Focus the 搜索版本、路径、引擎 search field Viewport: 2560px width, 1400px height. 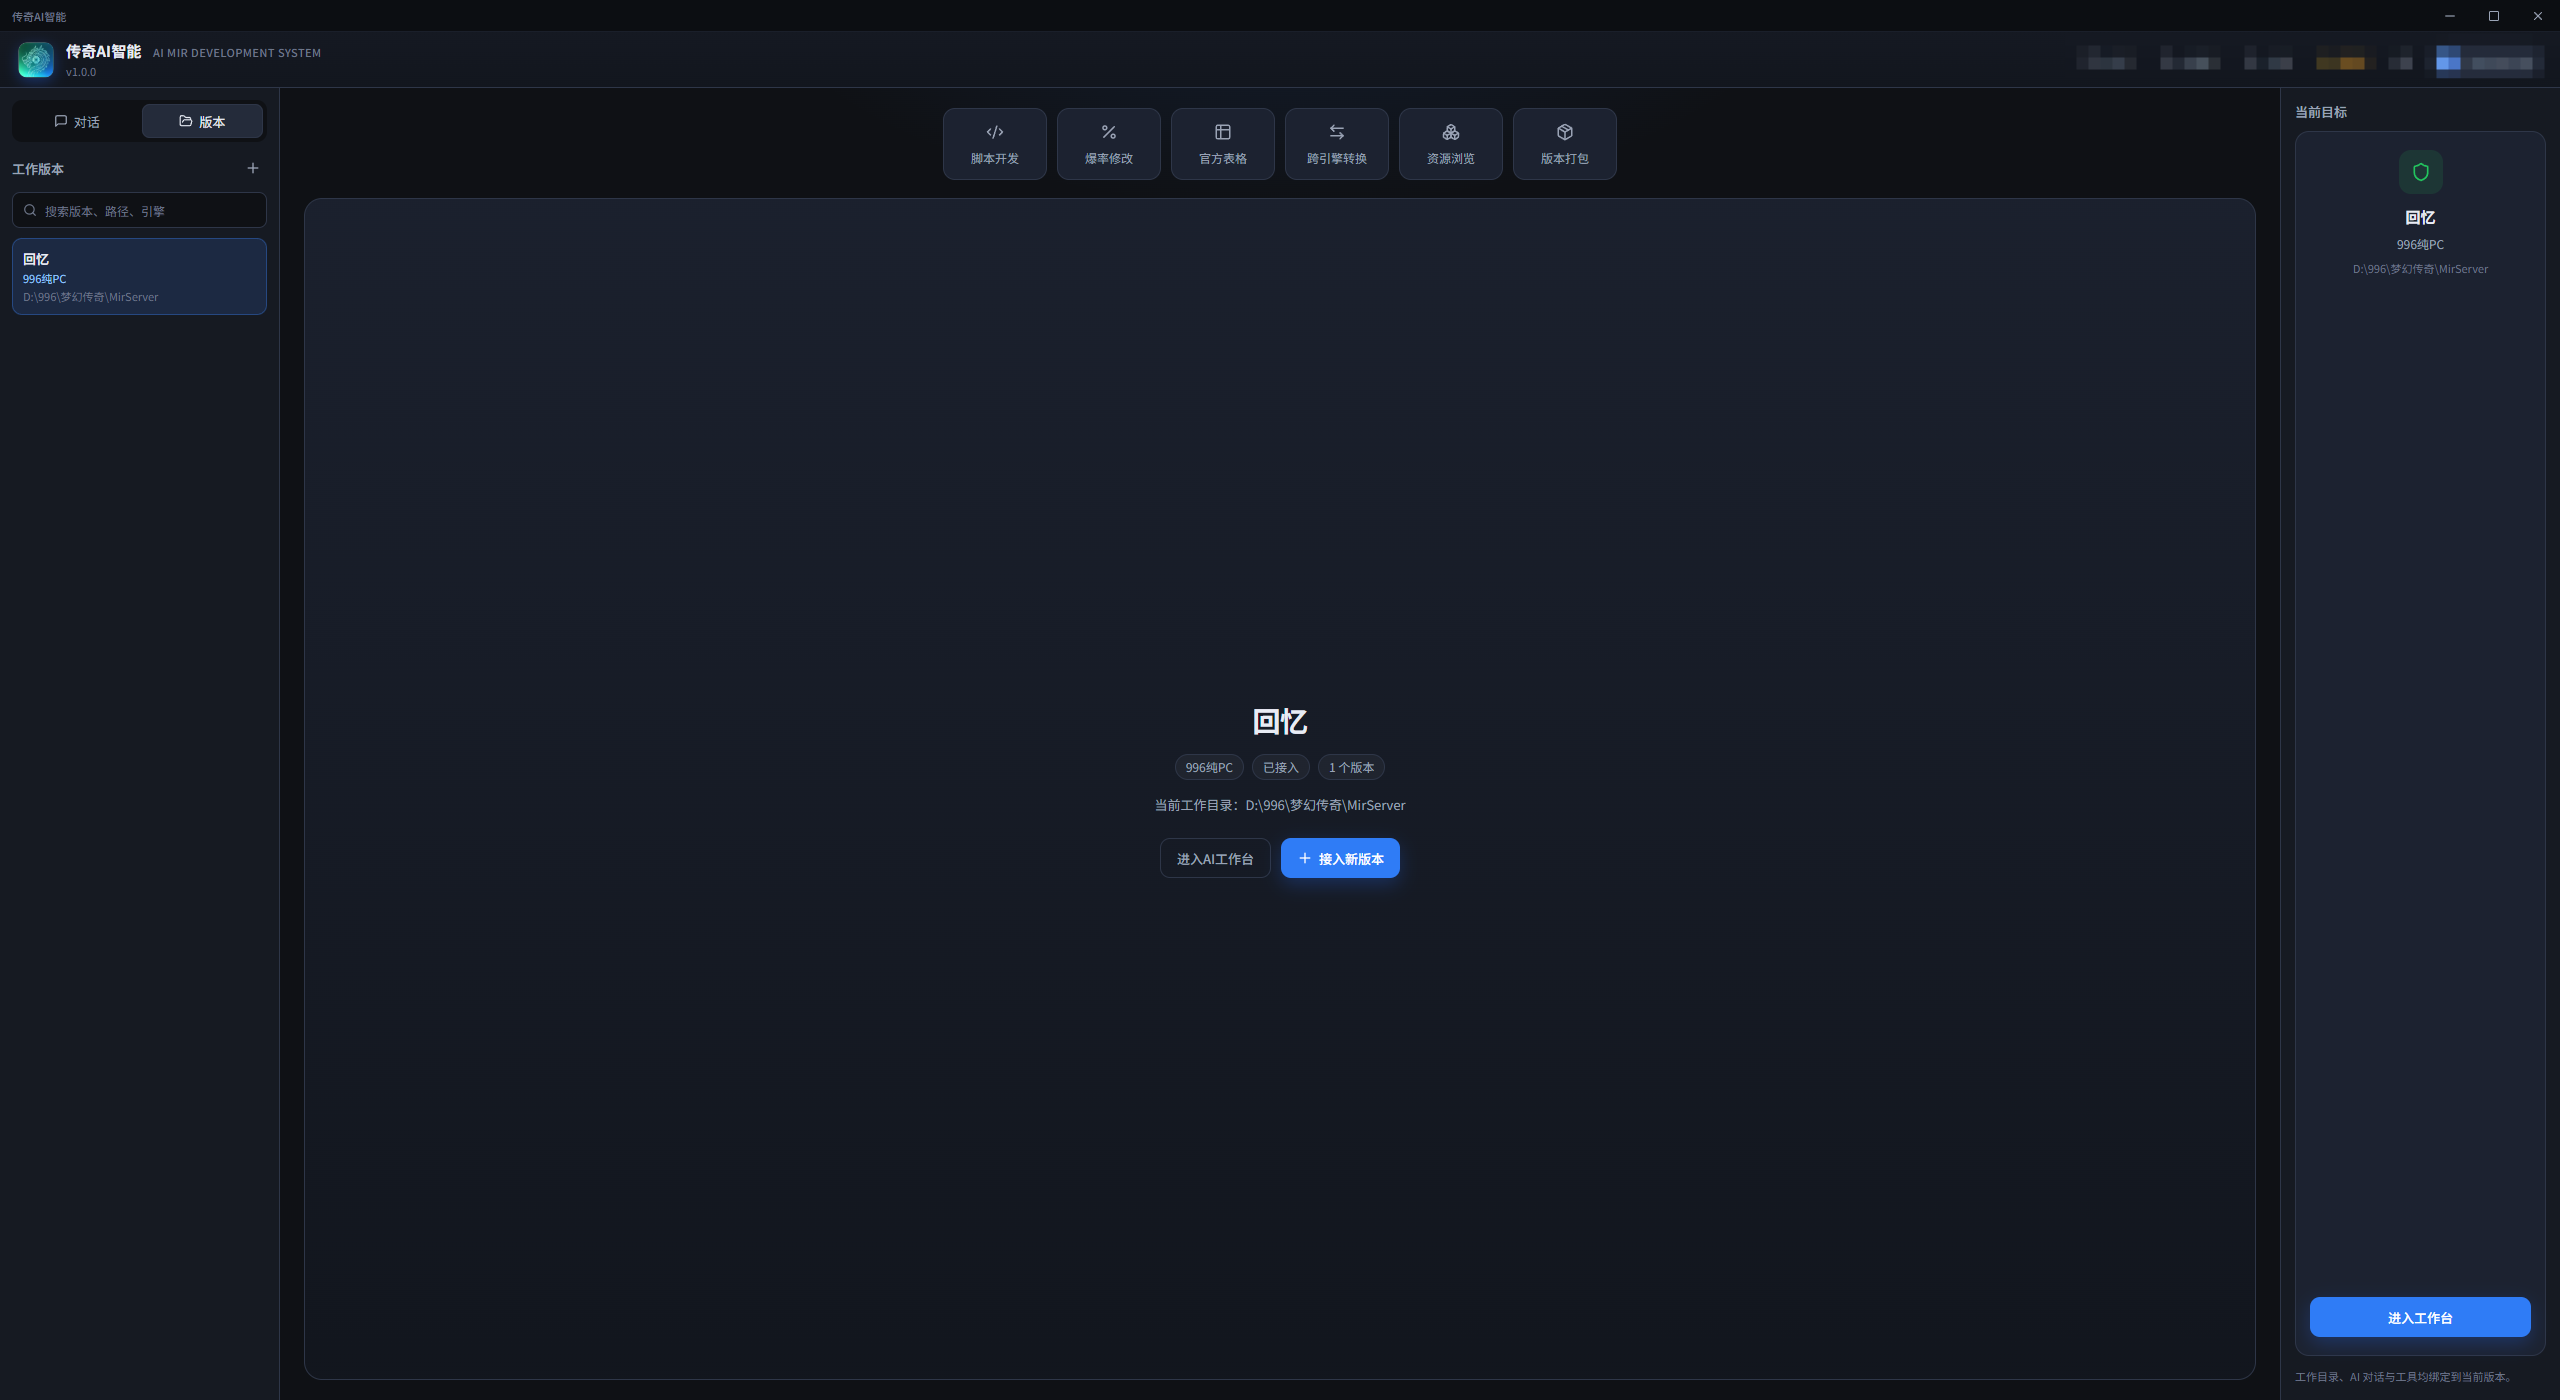click(x=139, y=210)
